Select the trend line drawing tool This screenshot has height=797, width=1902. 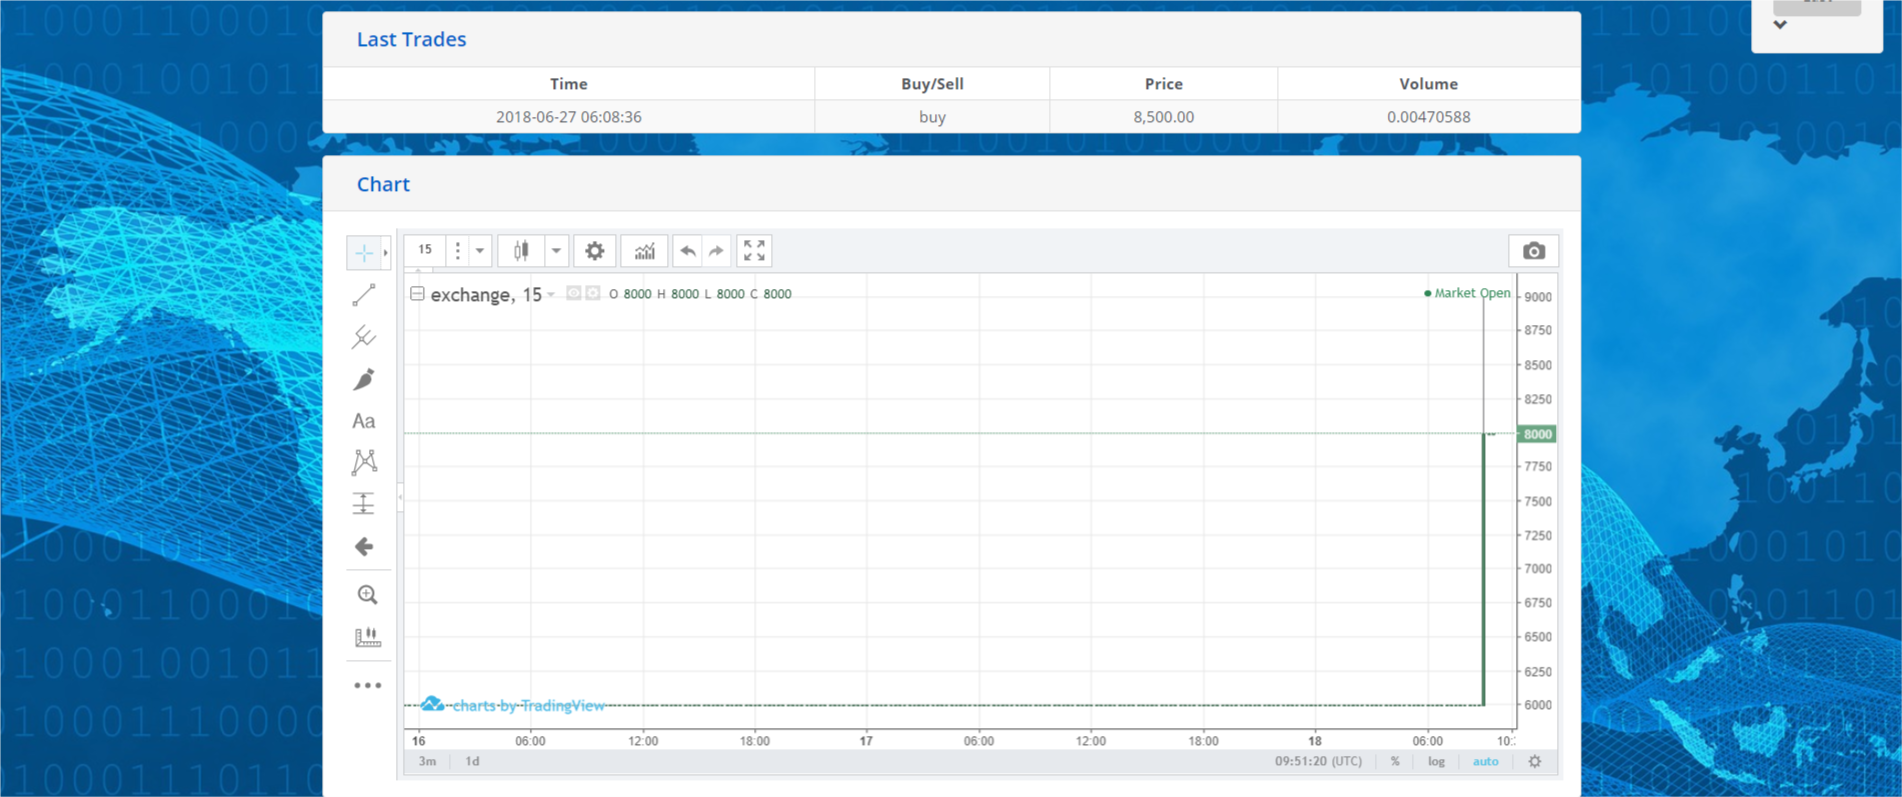(364, 295)
